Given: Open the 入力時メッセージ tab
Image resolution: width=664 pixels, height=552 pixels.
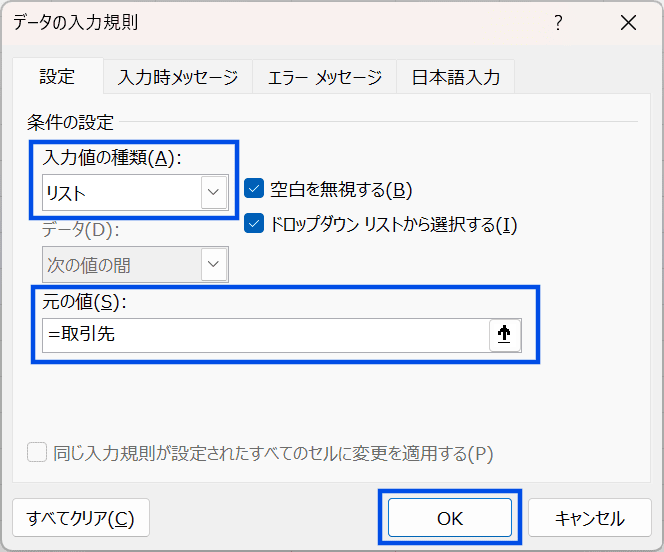Looking at the screenshot, I should (178, 77).
